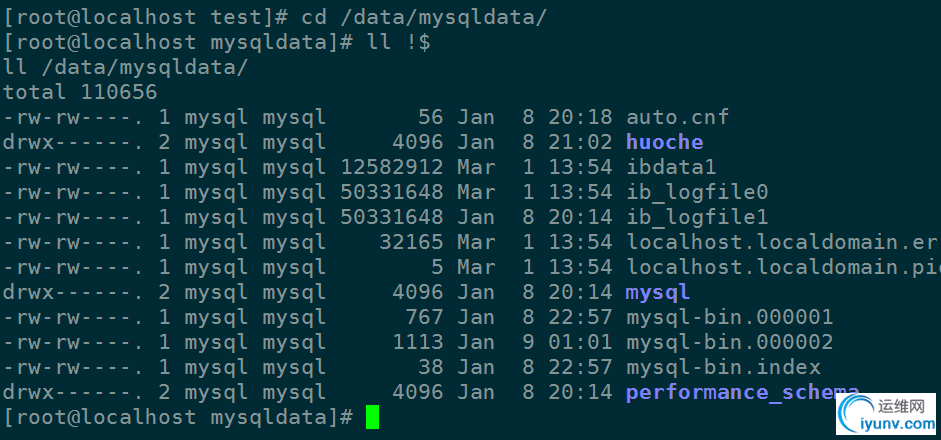This screenshot has width=941, height=440.
Task: Click the total 110656 line
Action: coord(80,92)
